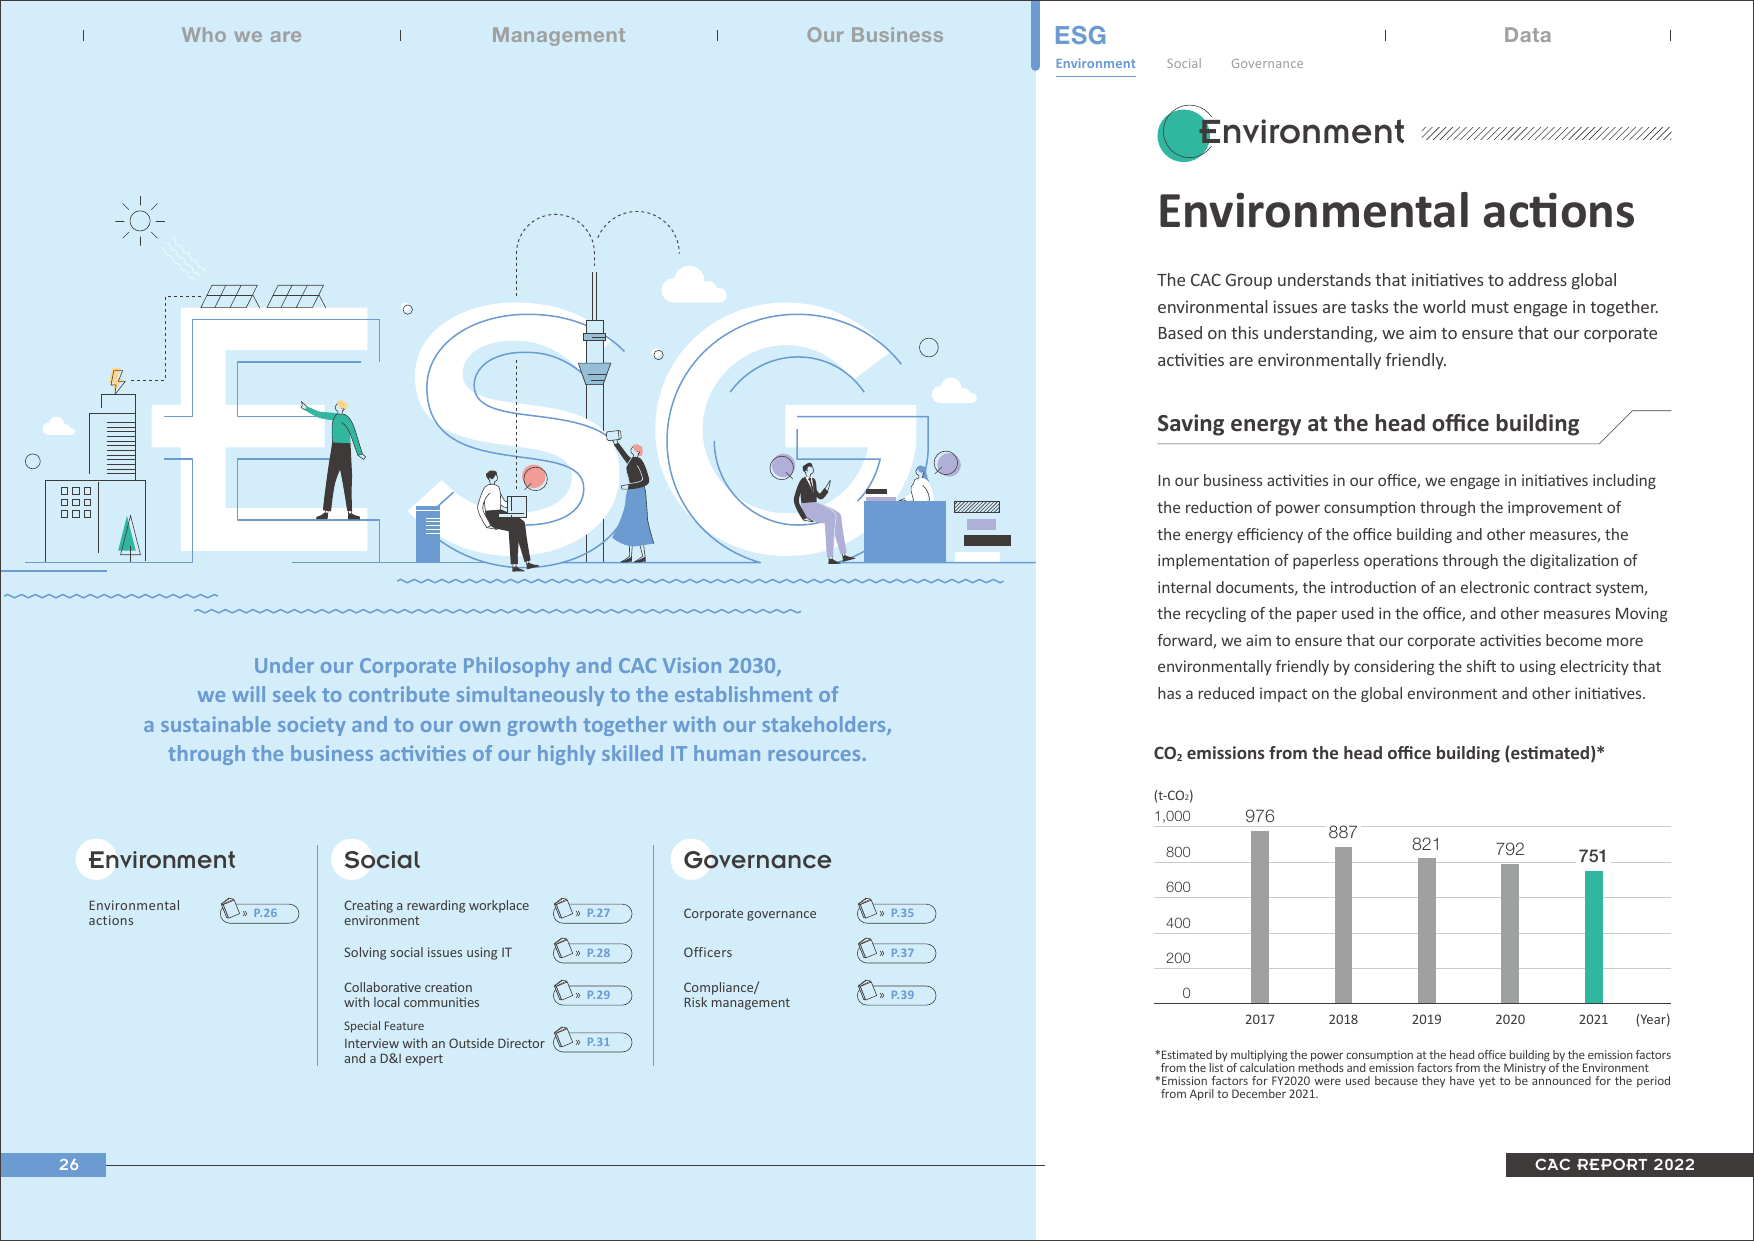Click the Compliance/ Risk management text
This screenshot has height=1241, width=1754.
point(736,994)
